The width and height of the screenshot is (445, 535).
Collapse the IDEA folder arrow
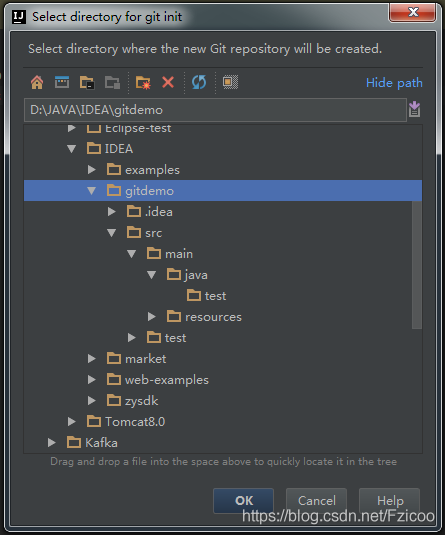71,149
